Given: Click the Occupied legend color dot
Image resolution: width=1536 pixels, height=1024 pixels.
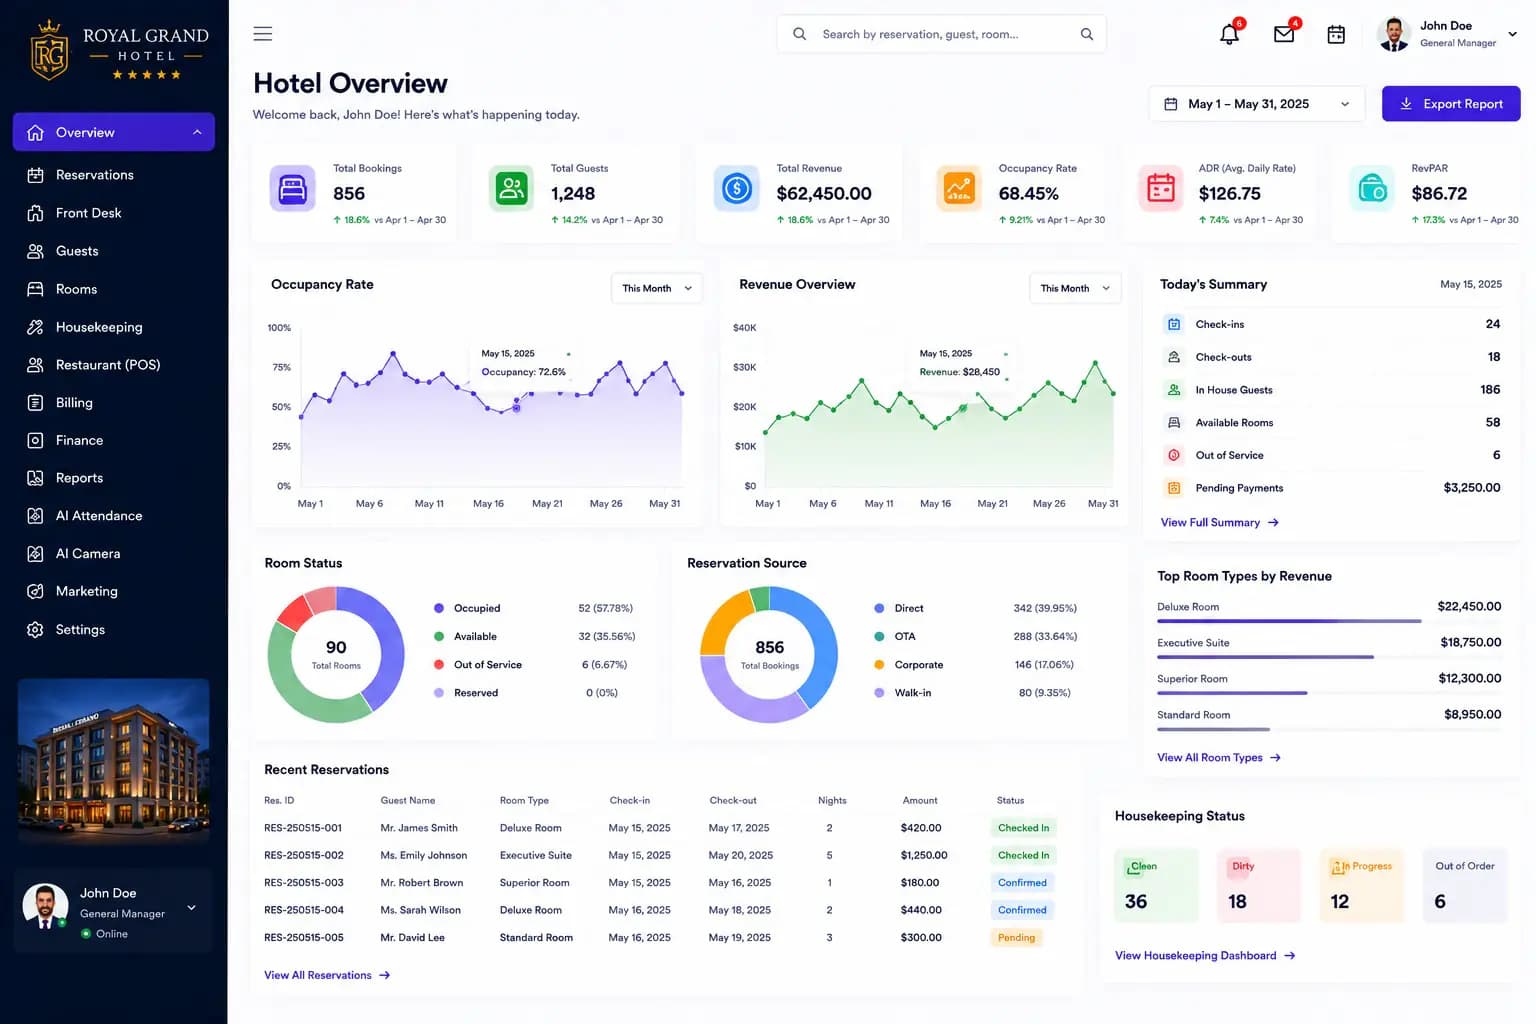Looking at the screenshot, I should tap(439, 608).
